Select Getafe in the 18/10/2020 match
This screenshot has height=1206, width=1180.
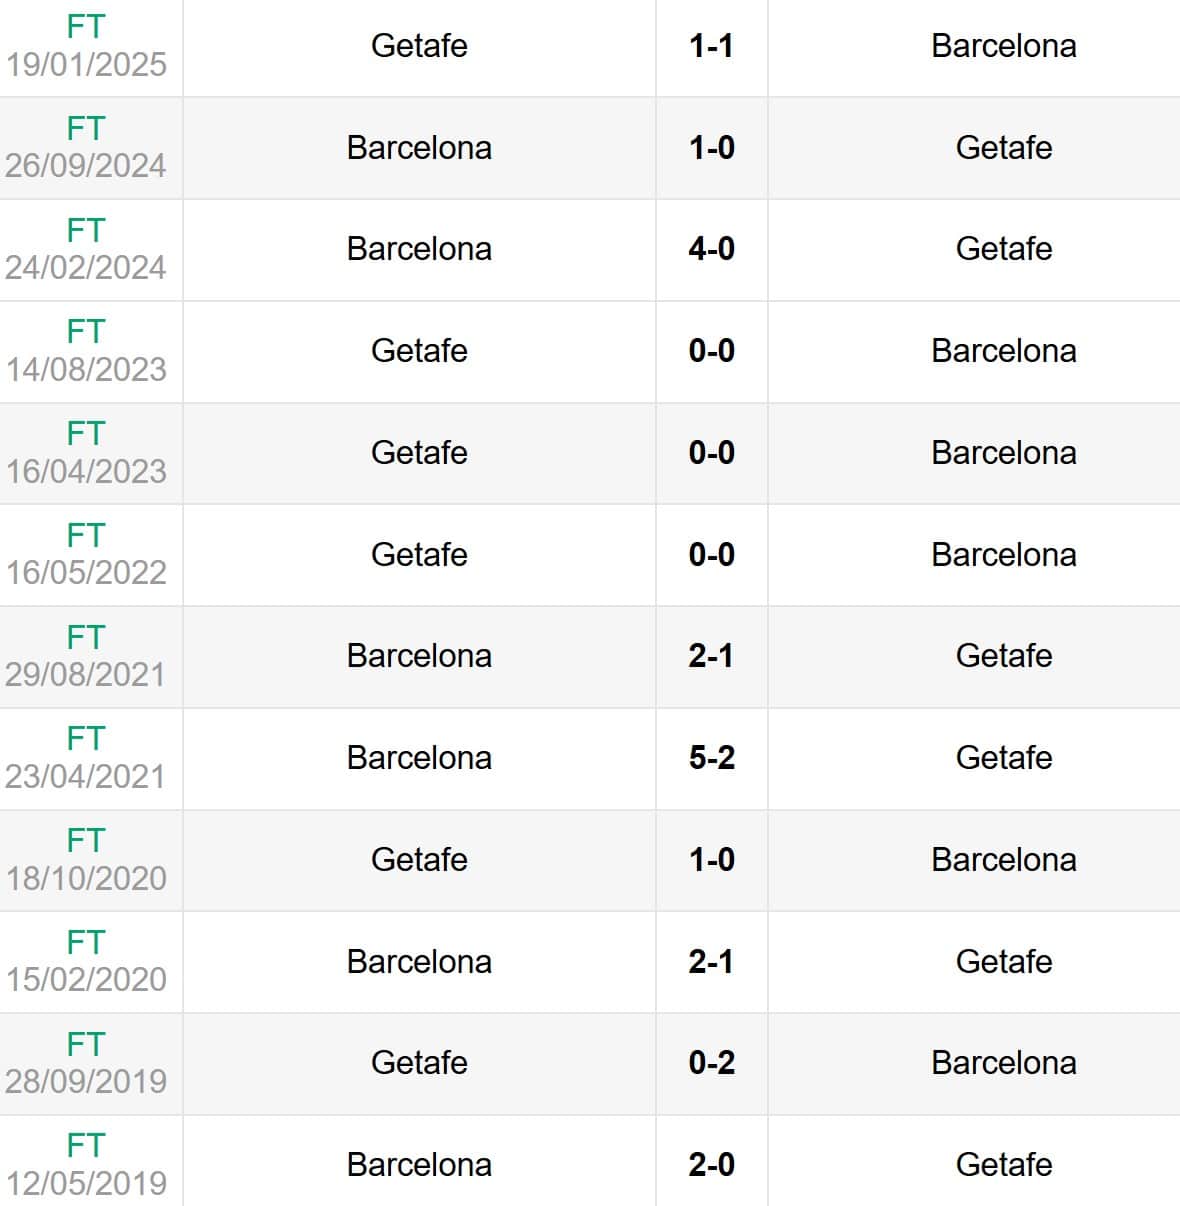(x=419, y=860)
